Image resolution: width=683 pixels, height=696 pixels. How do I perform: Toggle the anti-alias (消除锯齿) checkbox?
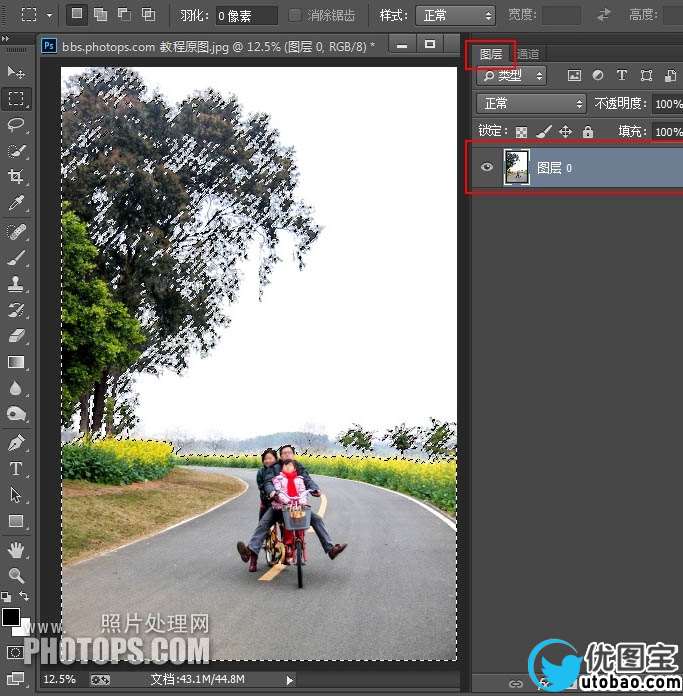tap(294, 16)
